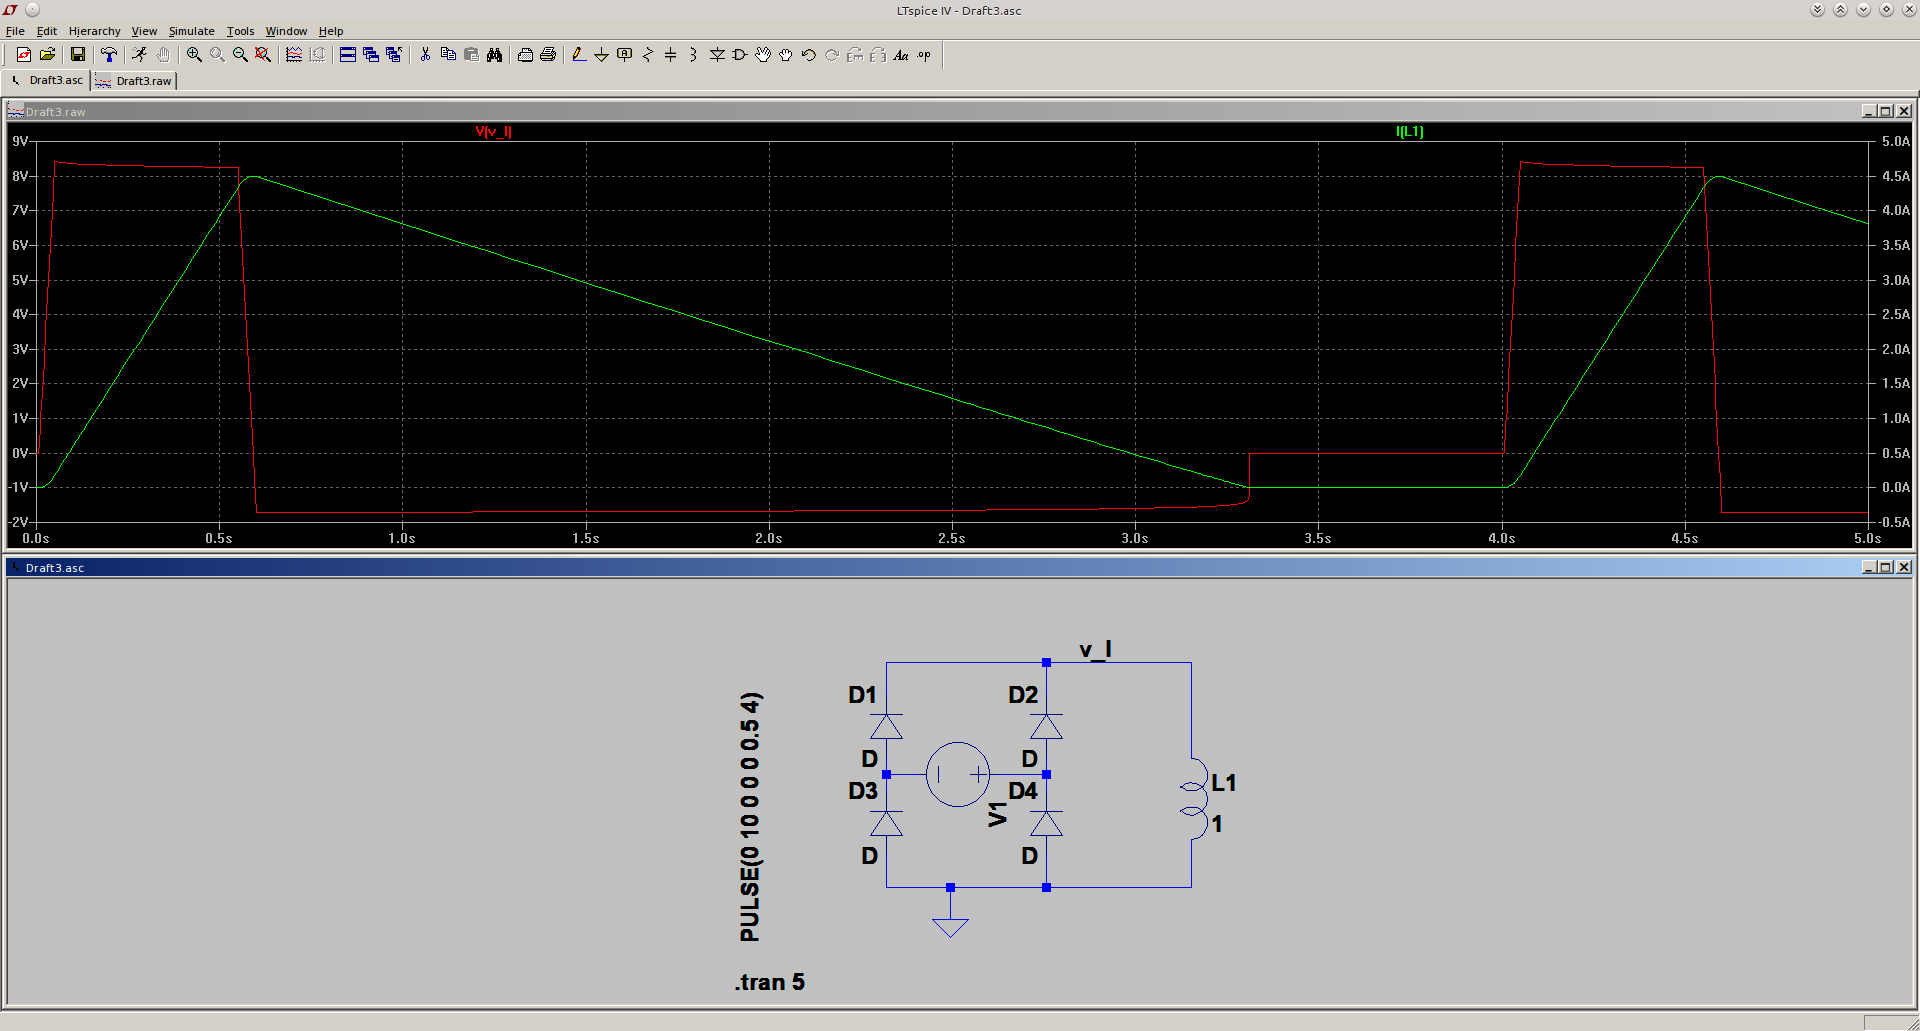This screenshot has height=1031, width=1920.
Task: Add text with the Aa icon
Action: pyautogui.click(x=901, y=55)
